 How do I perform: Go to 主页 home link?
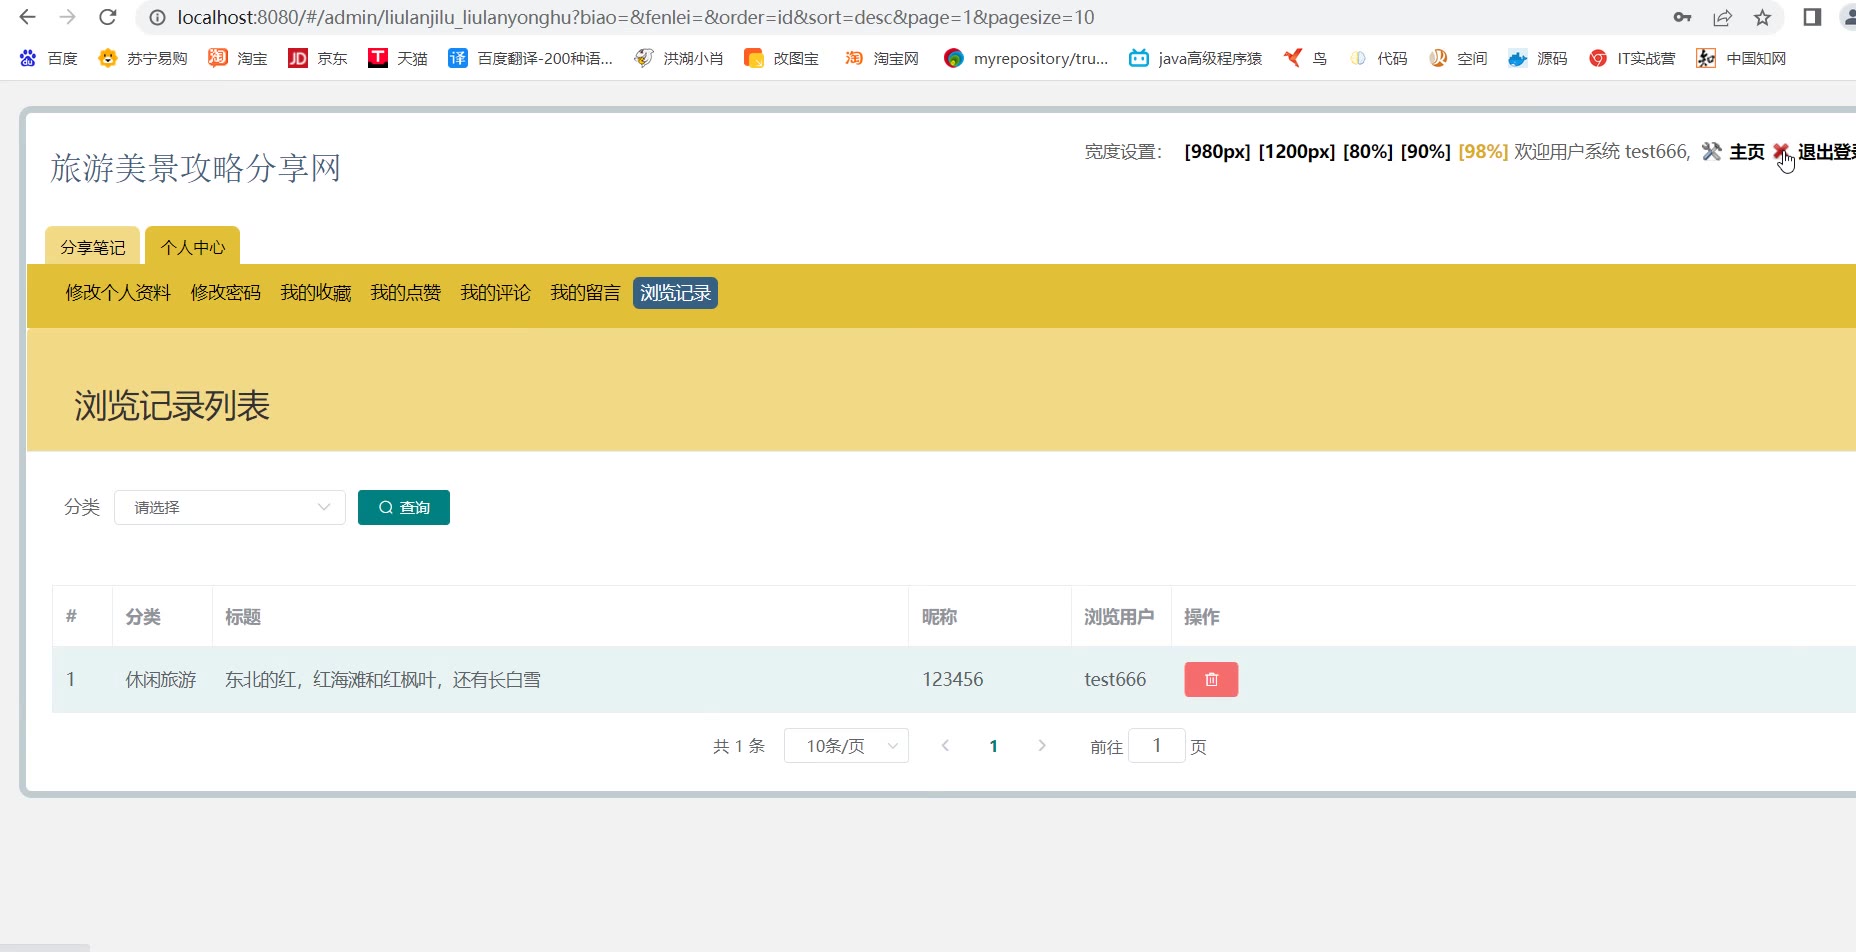click(x=1747, y=152)
